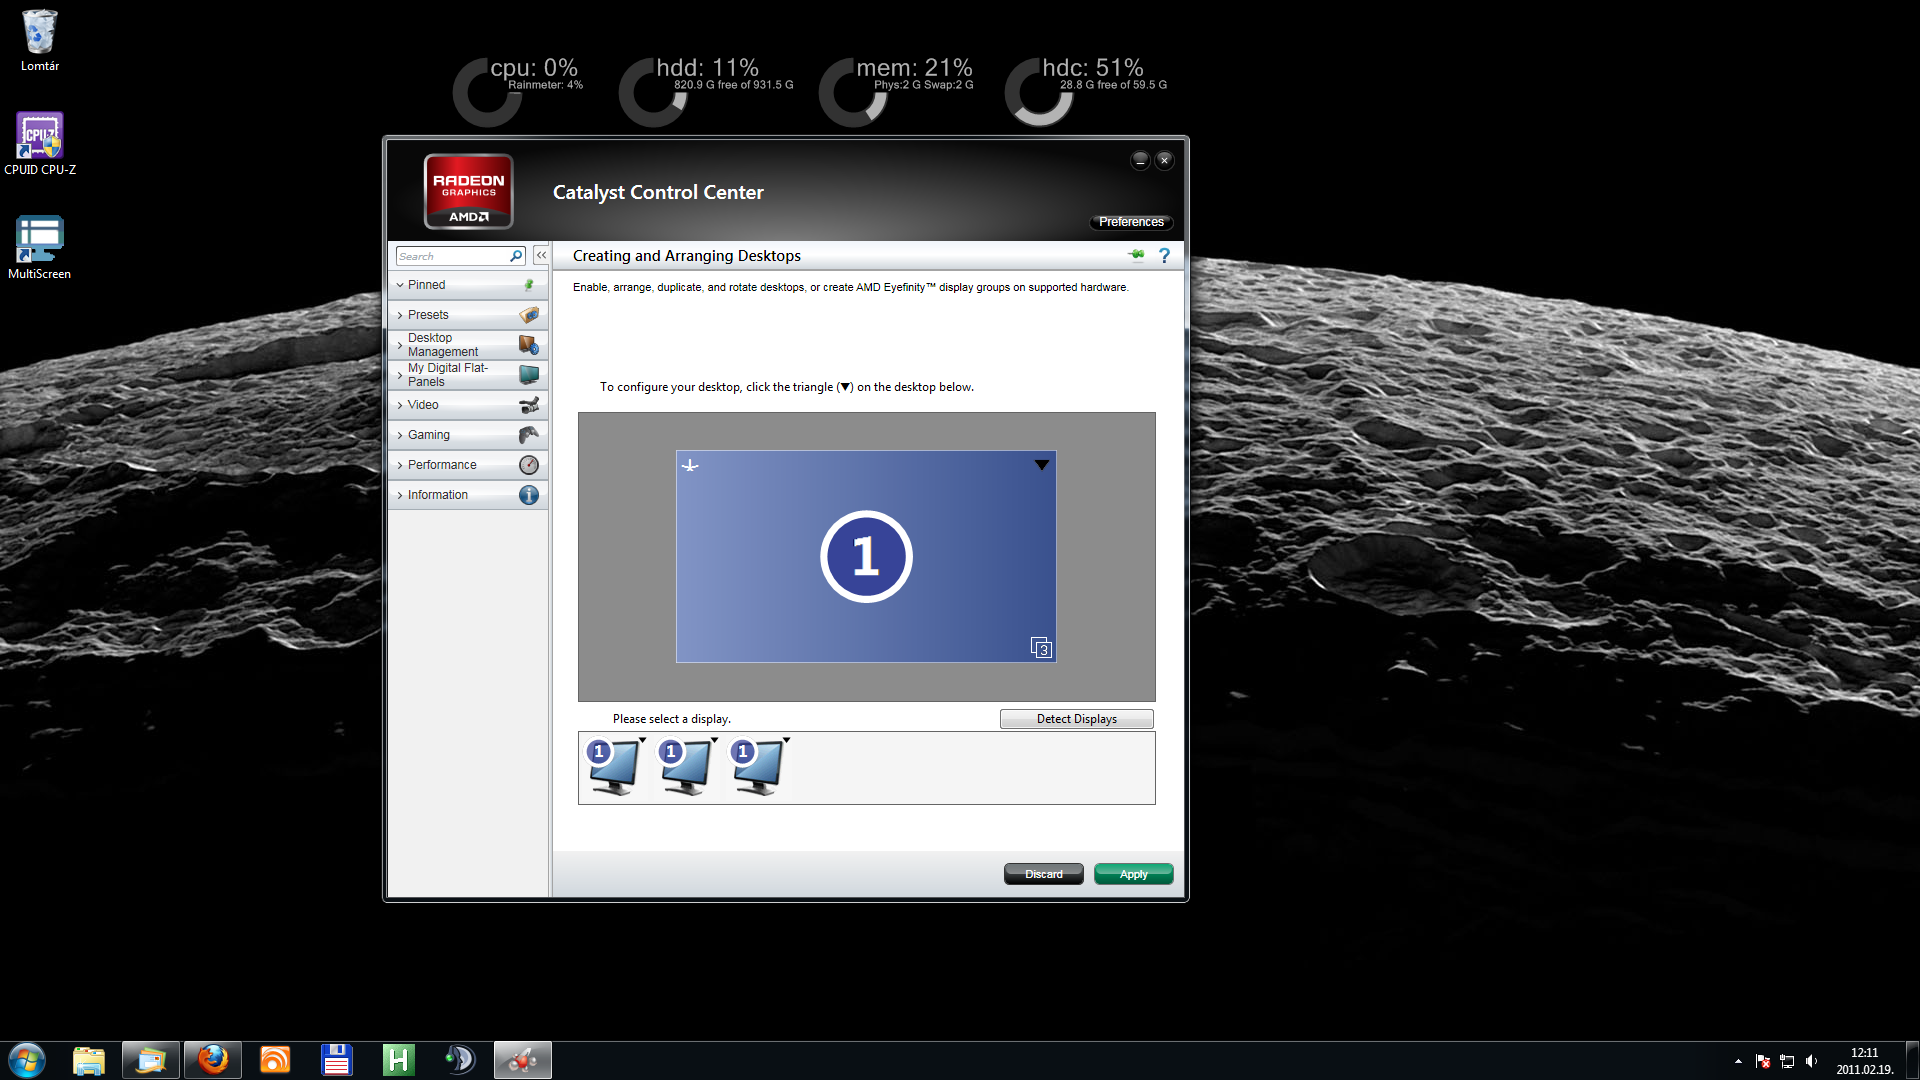The width and height of the screenshot is (1920, 1080).
Task: Open CPUID CPU-Z desktop shortcut
Action: [x=40, y=145]
